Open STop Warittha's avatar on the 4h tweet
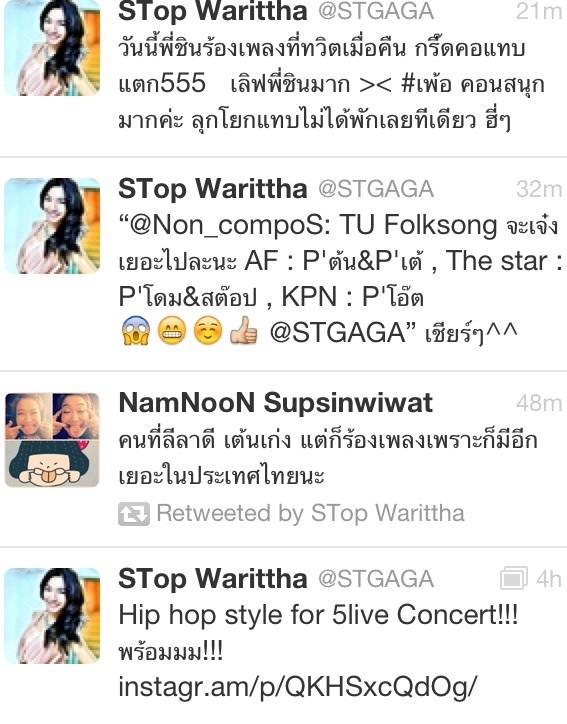 52,616
